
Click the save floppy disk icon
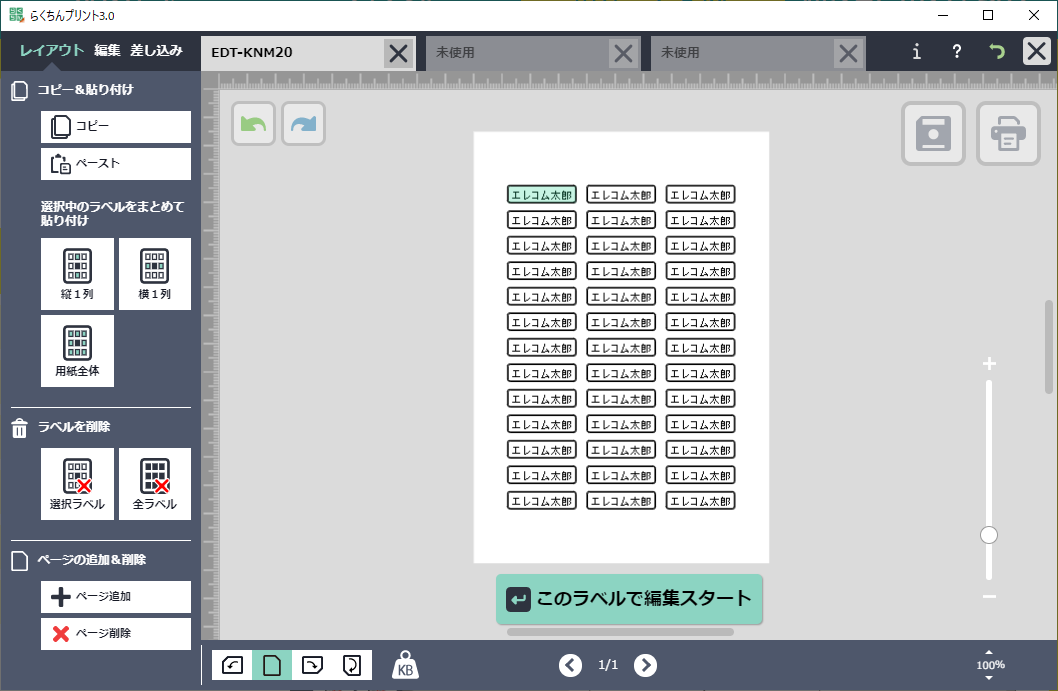(x=933, y=134)
